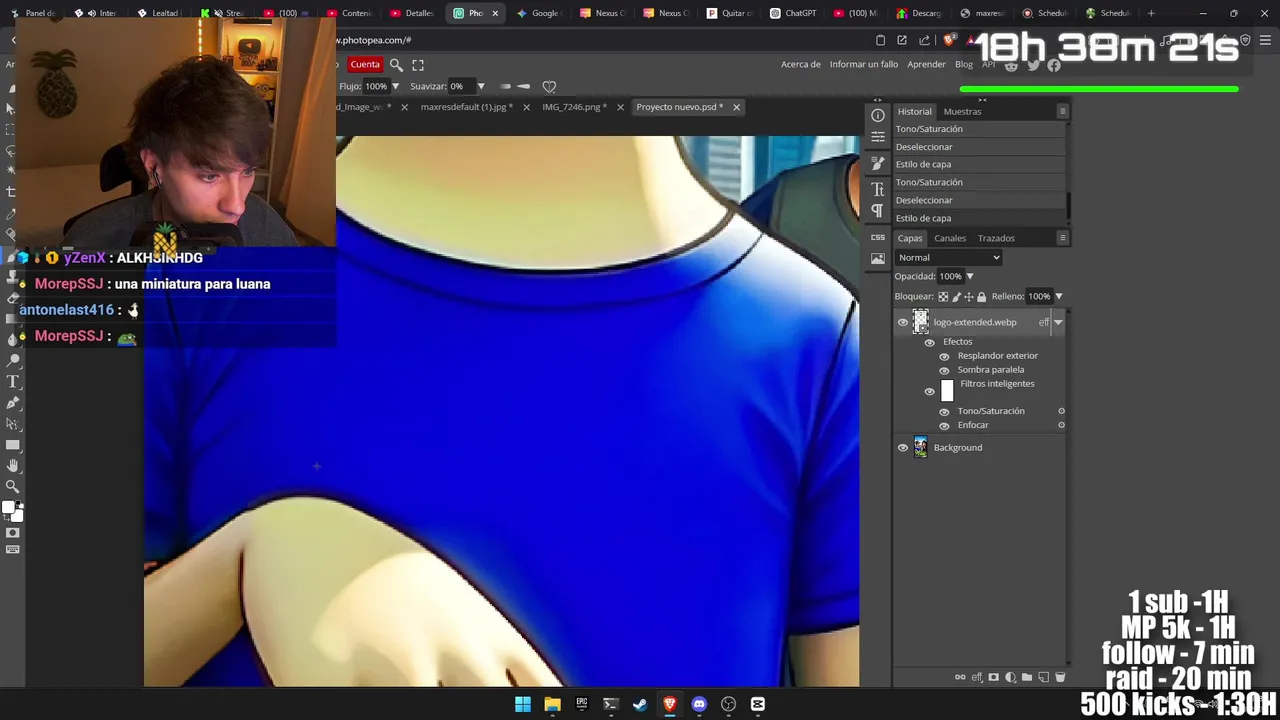Toggle lock transparent pixels checkerboard icon

[943, 297]
